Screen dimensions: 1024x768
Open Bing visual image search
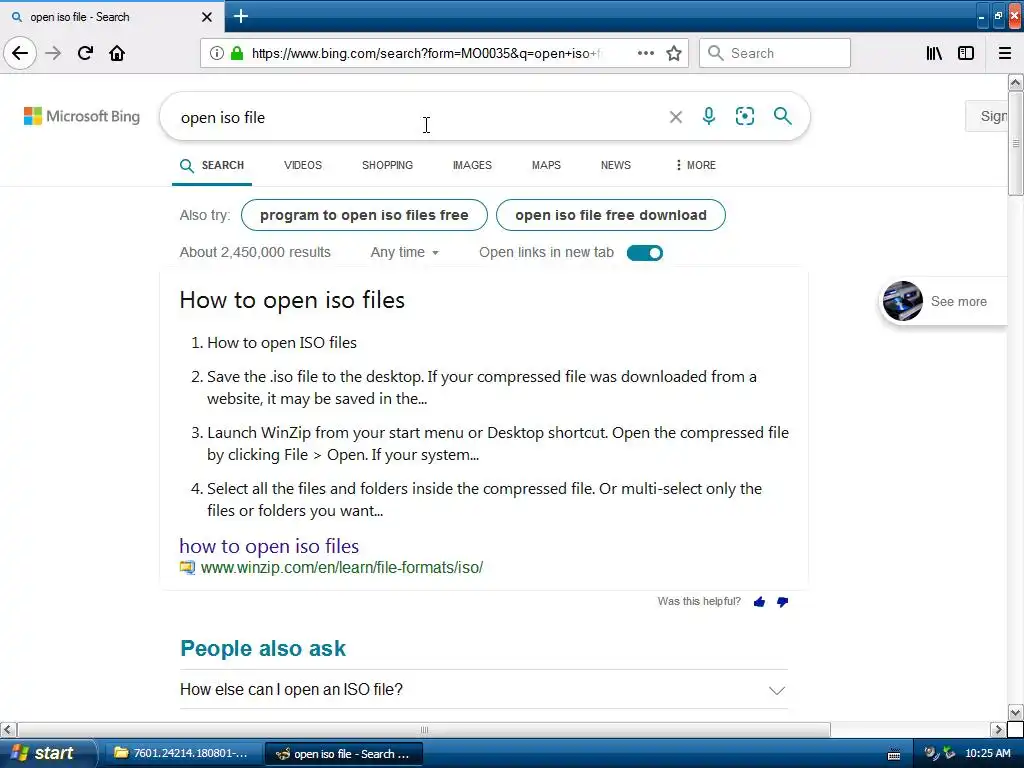click(x=744, y=116)
